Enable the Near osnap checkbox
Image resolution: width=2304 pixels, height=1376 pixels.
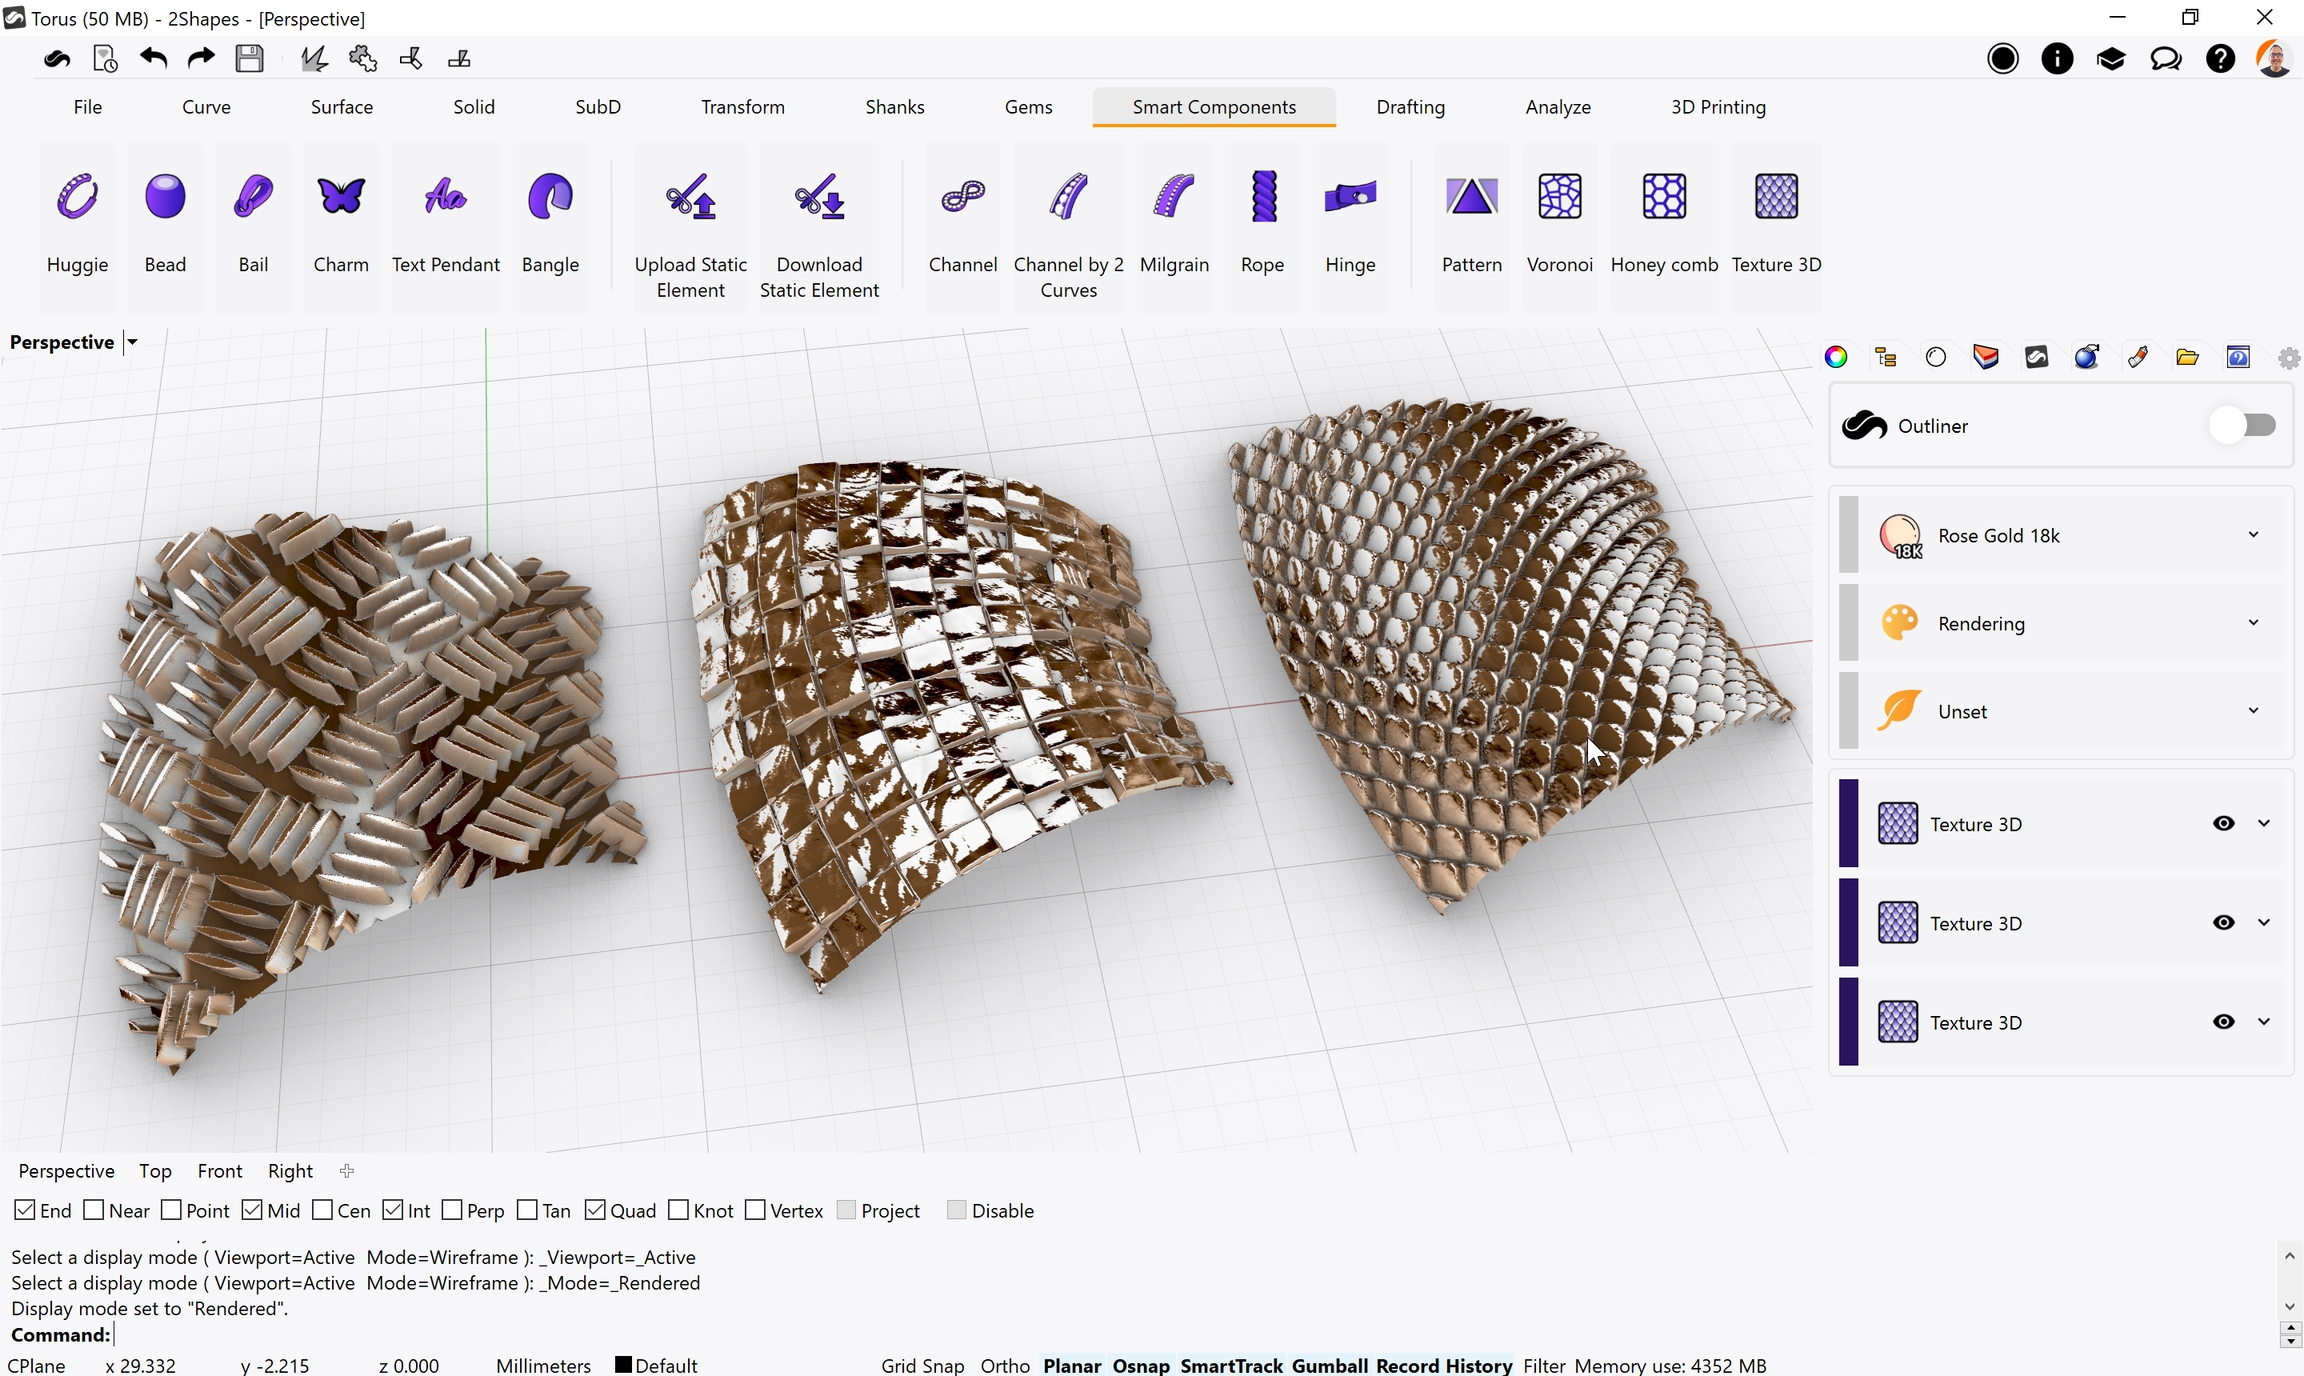(95, 1210)
